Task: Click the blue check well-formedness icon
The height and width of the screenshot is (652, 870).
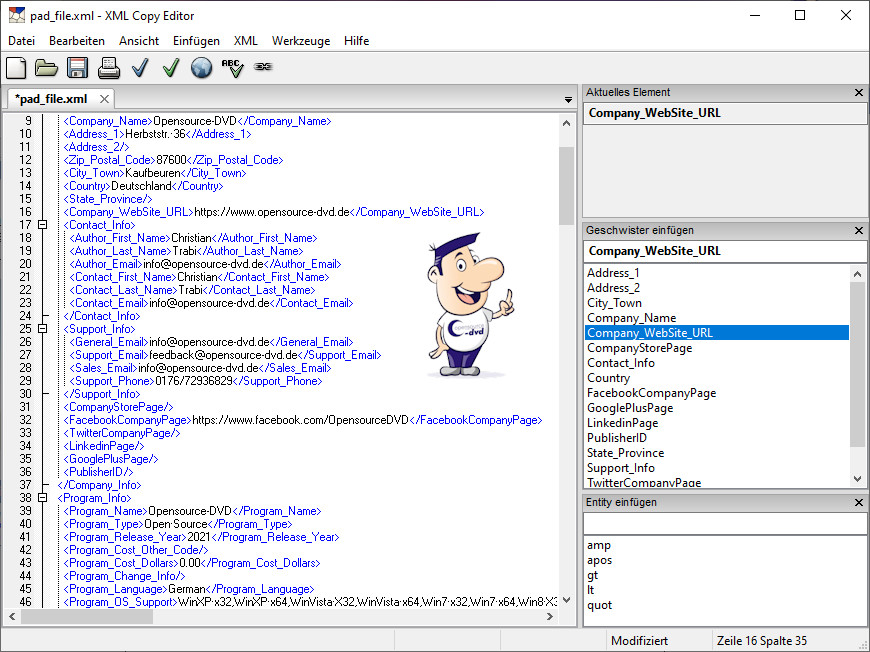Action: click(x=140, y=68)
